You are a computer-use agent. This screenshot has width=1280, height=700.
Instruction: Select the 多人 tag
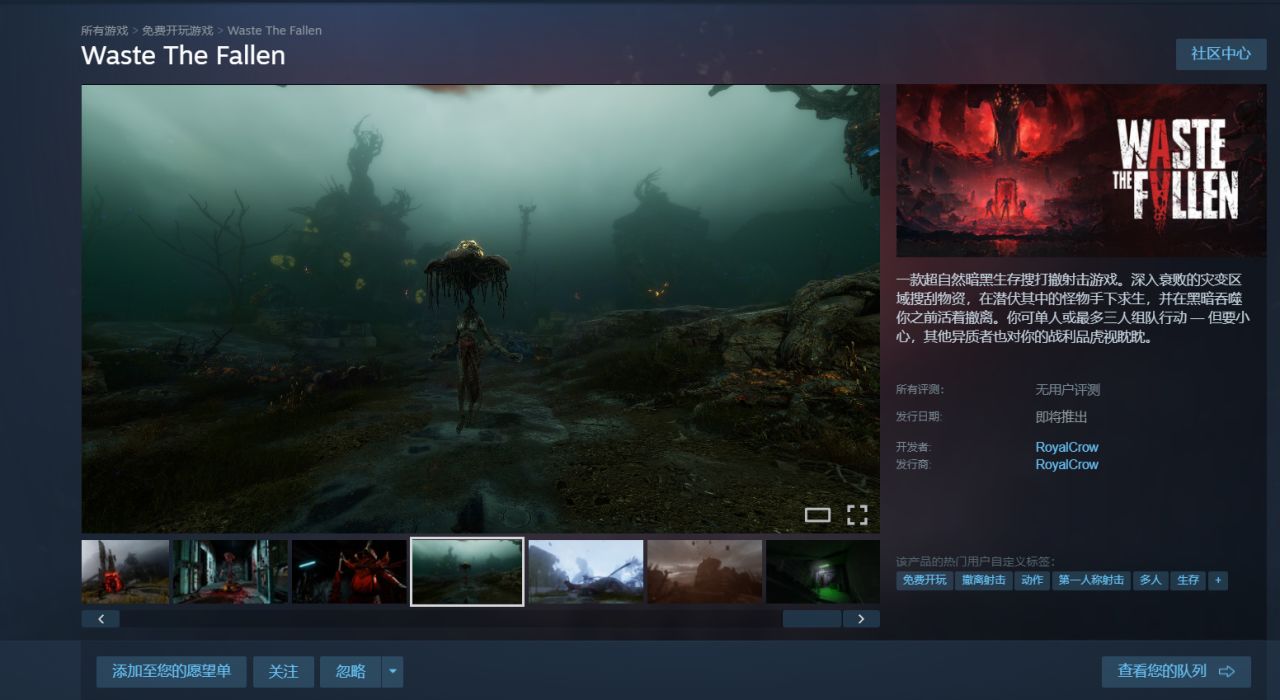pyautogui.click(x=1151, y=580)
